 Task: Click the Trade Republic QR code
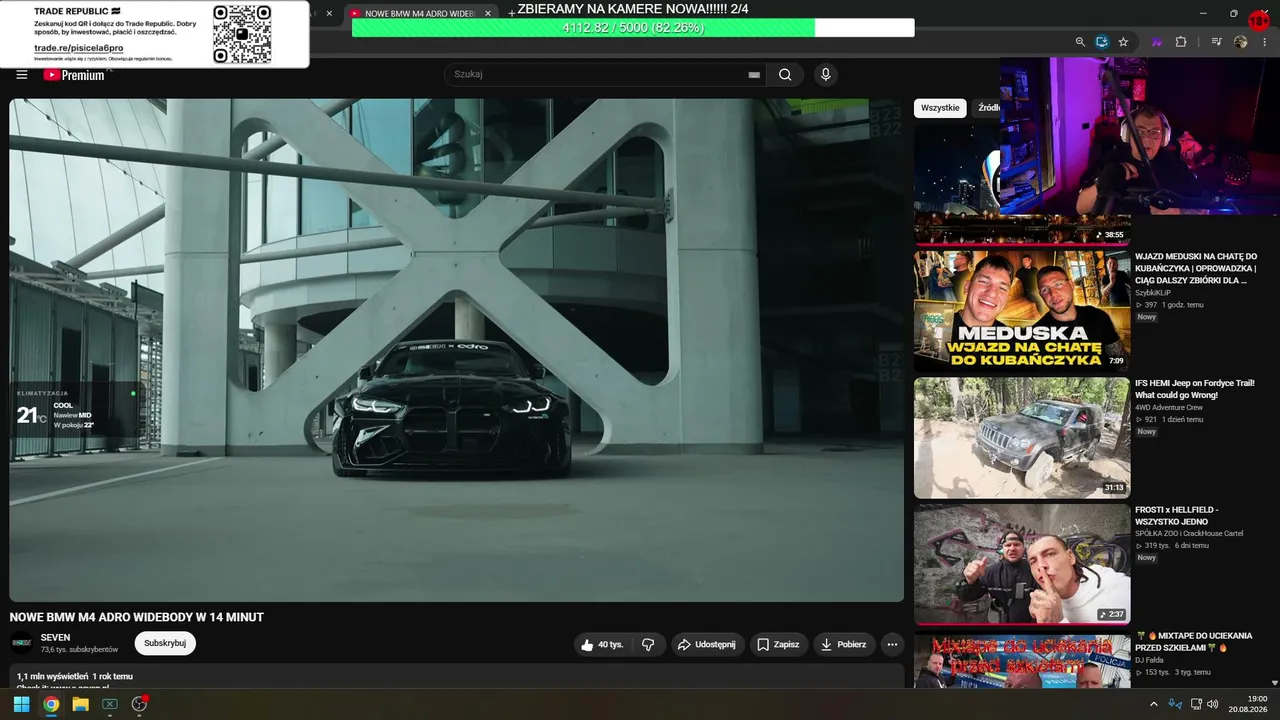242,34
